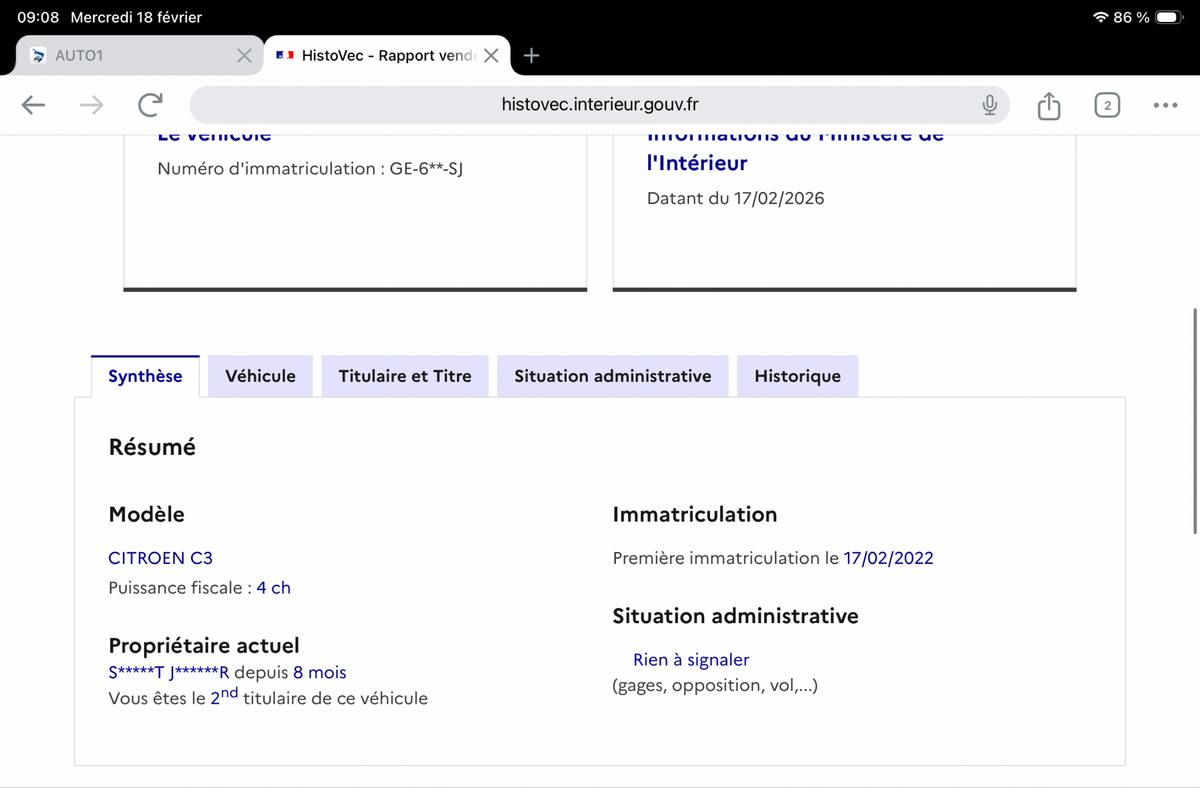Image resolution: width=1200 pixels, height=788 pixels.
Task: View the Historique tab
Action: click(797, 376)
